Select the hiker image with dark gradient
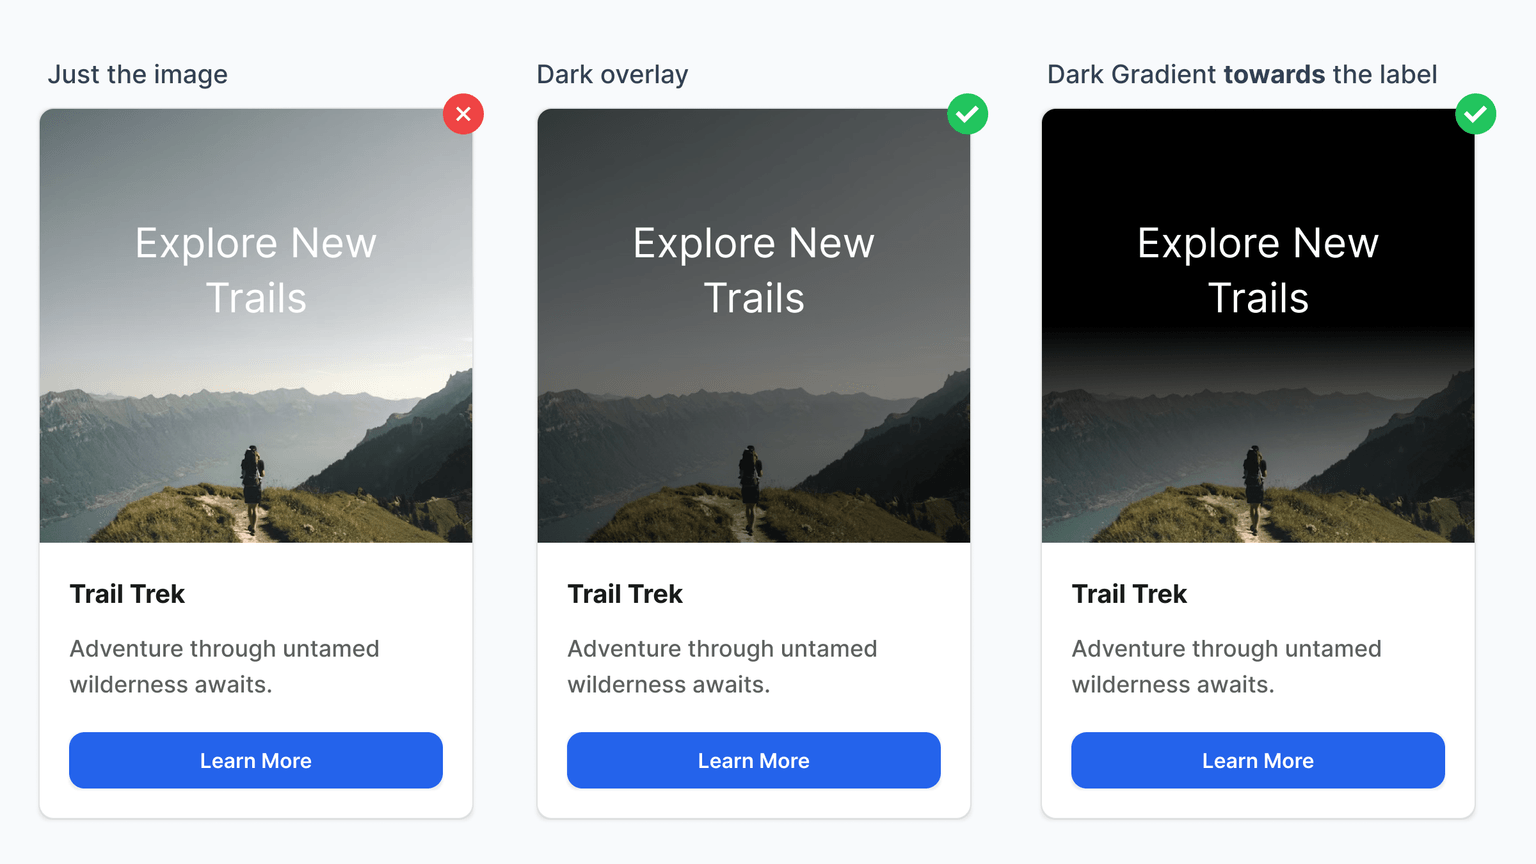The image size is (1536, 864). pos(1258,326)
